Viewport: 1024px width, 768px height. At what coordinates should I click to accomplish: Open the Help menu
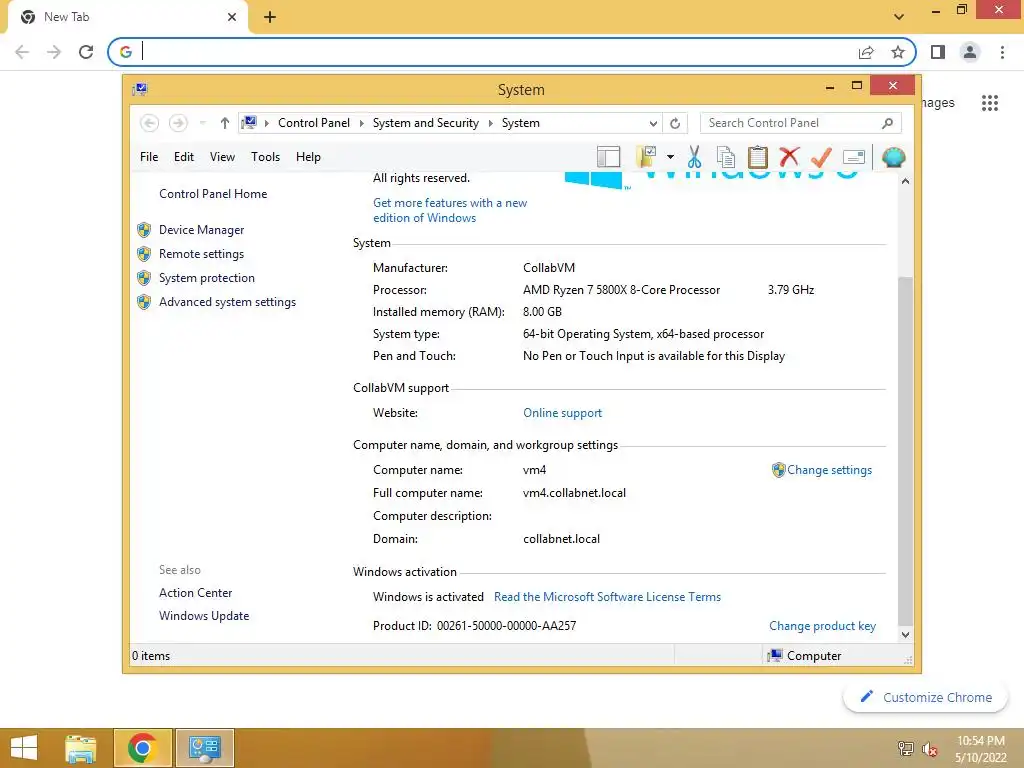point(308,157)
